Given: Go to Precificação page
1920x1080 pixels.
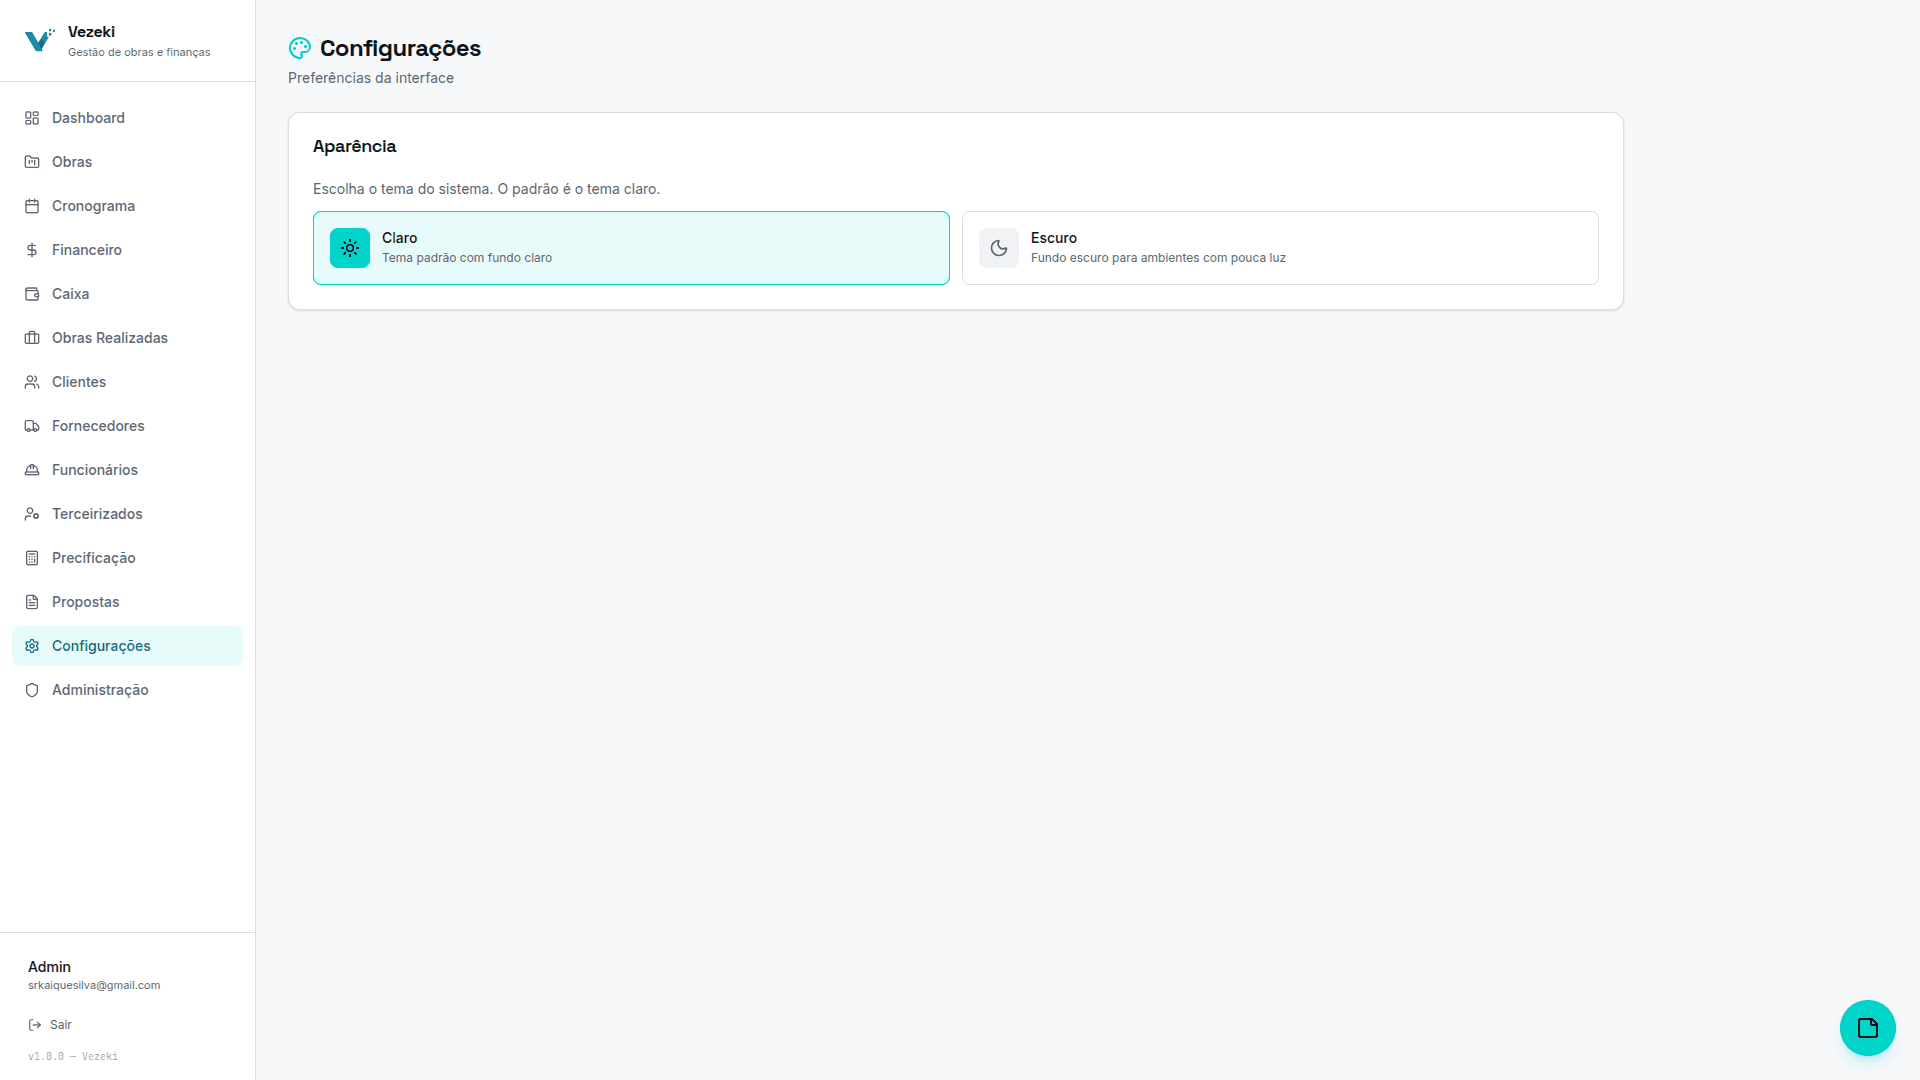Looking at the screenshot, I should (127, 558).
